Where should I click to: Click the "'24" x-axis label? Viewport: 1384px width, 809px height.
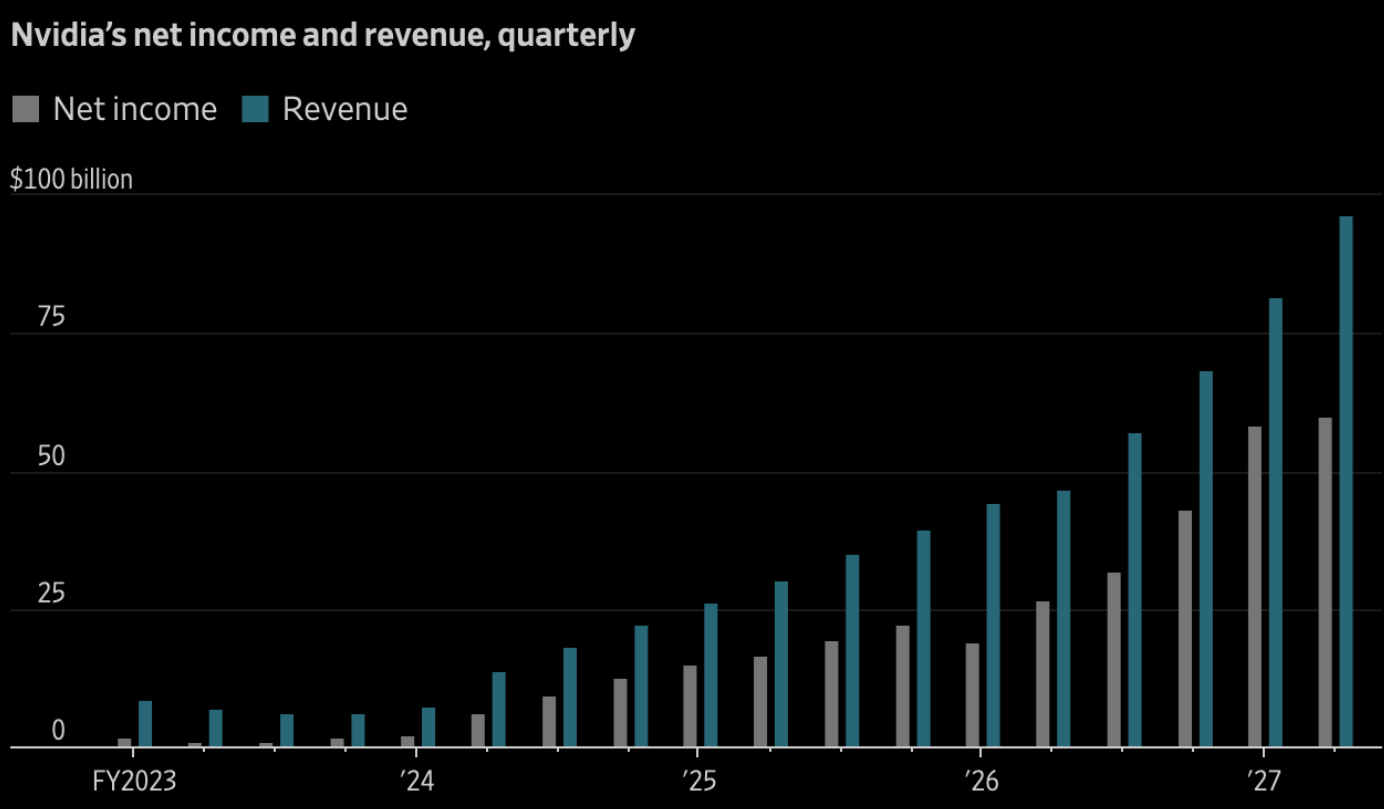click(x=416, y=780)
